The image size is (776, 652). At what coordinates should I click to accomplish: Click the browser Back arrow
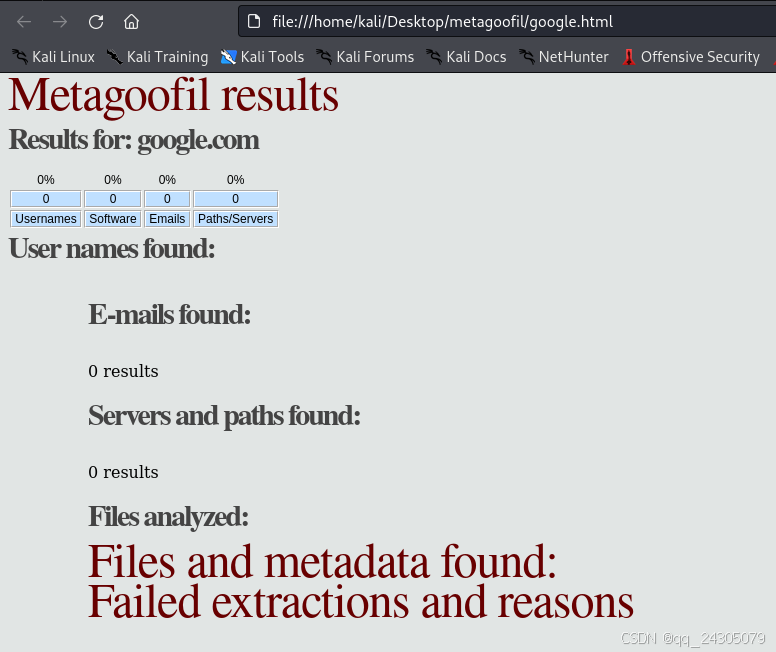(x=24, y=22)
